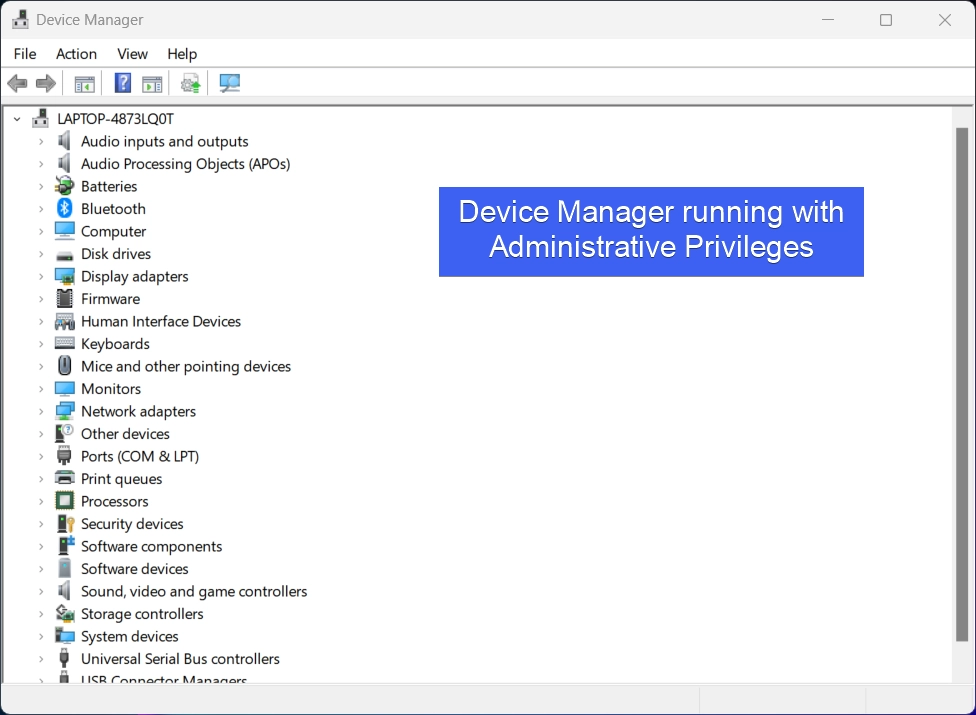Image resolution: width=976 pixels, height=715 pixels.
Task: Select the Processors label
Action: click(115, 501)
